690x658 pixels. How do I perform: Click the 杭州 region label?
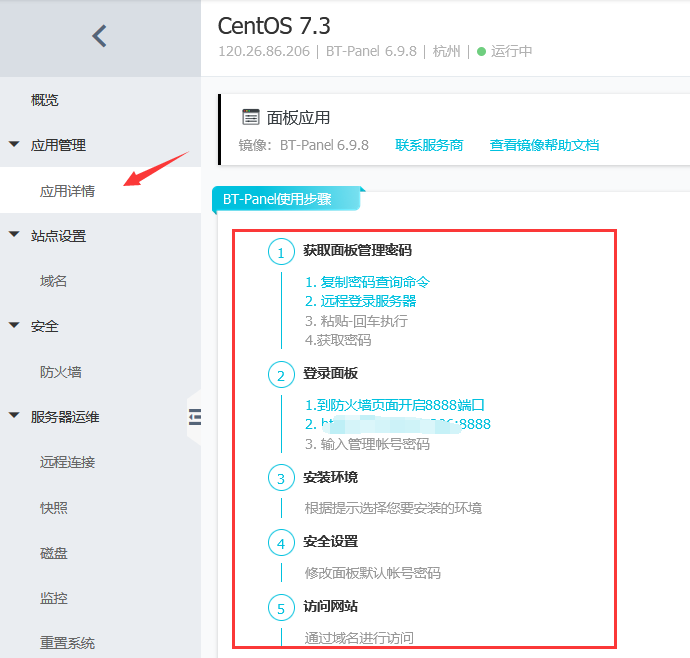pos(446,51)
